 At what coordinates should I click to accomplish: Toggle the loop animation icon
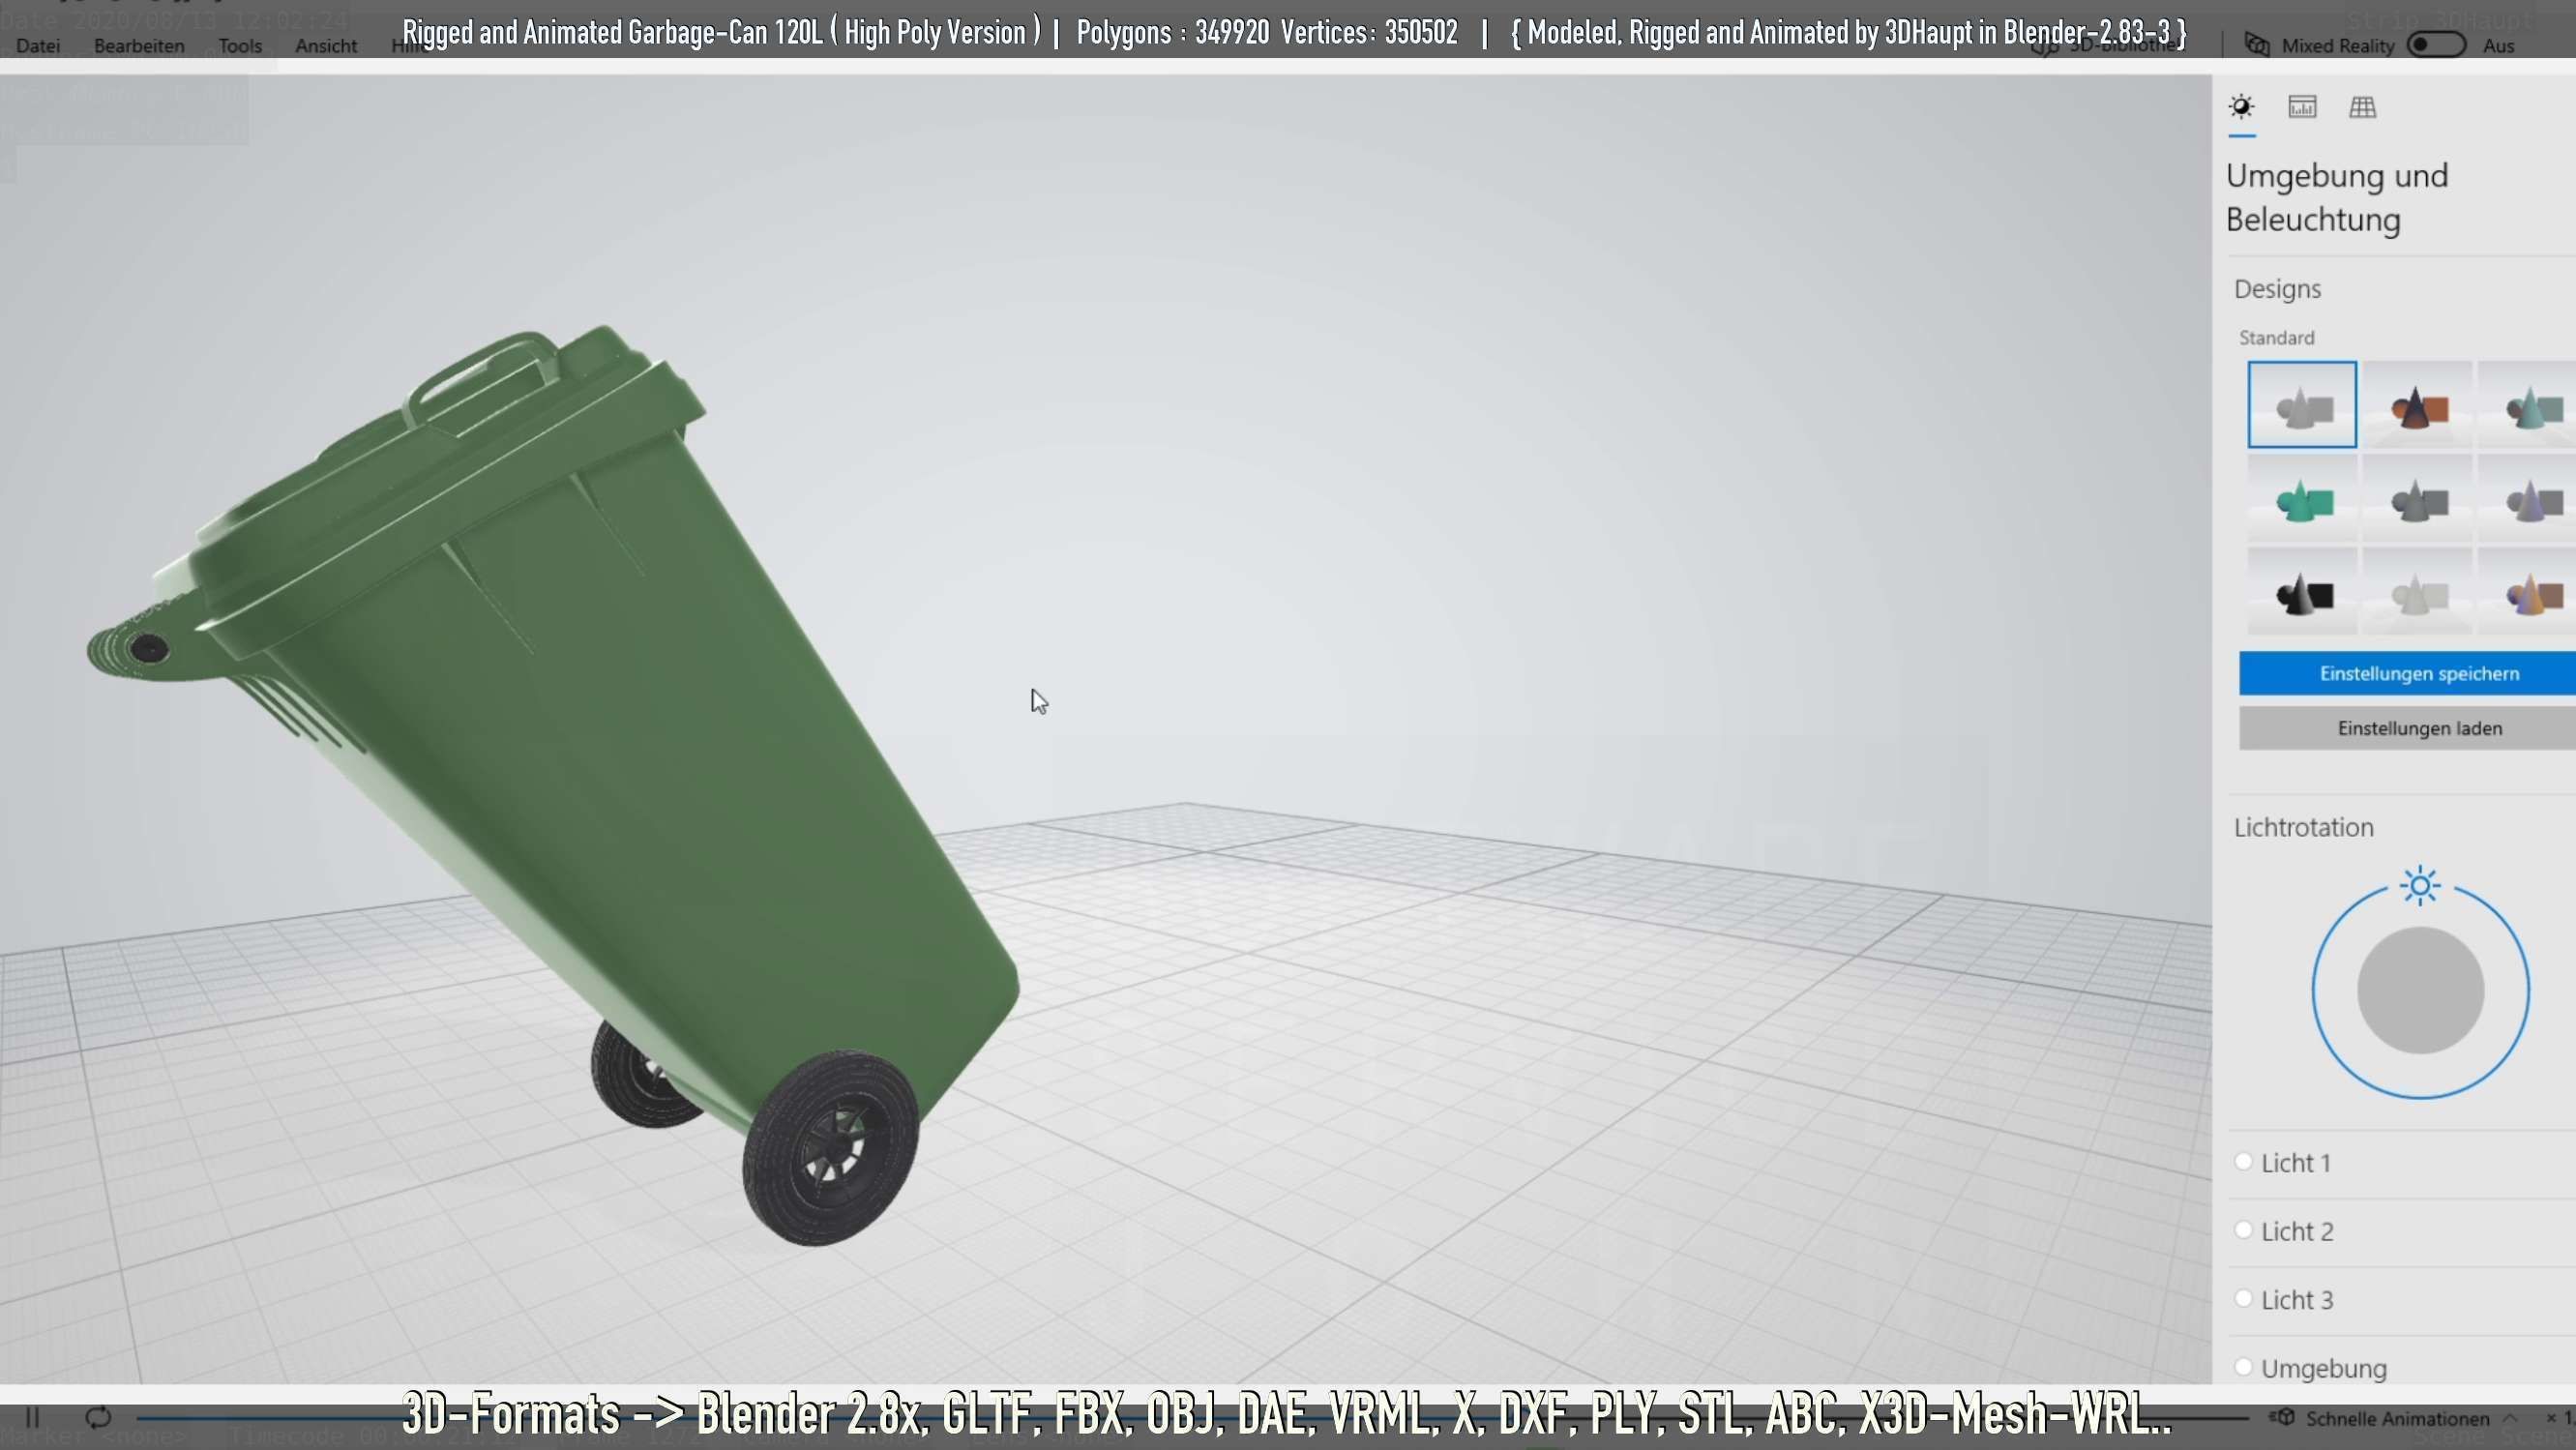tap(98, 1418)
